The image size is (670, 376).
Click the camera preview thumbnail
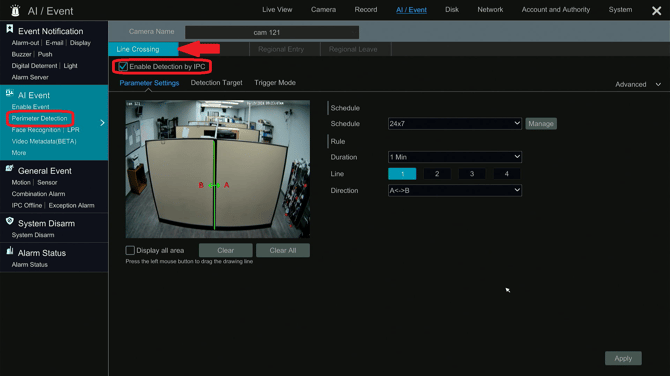(217, 169)
